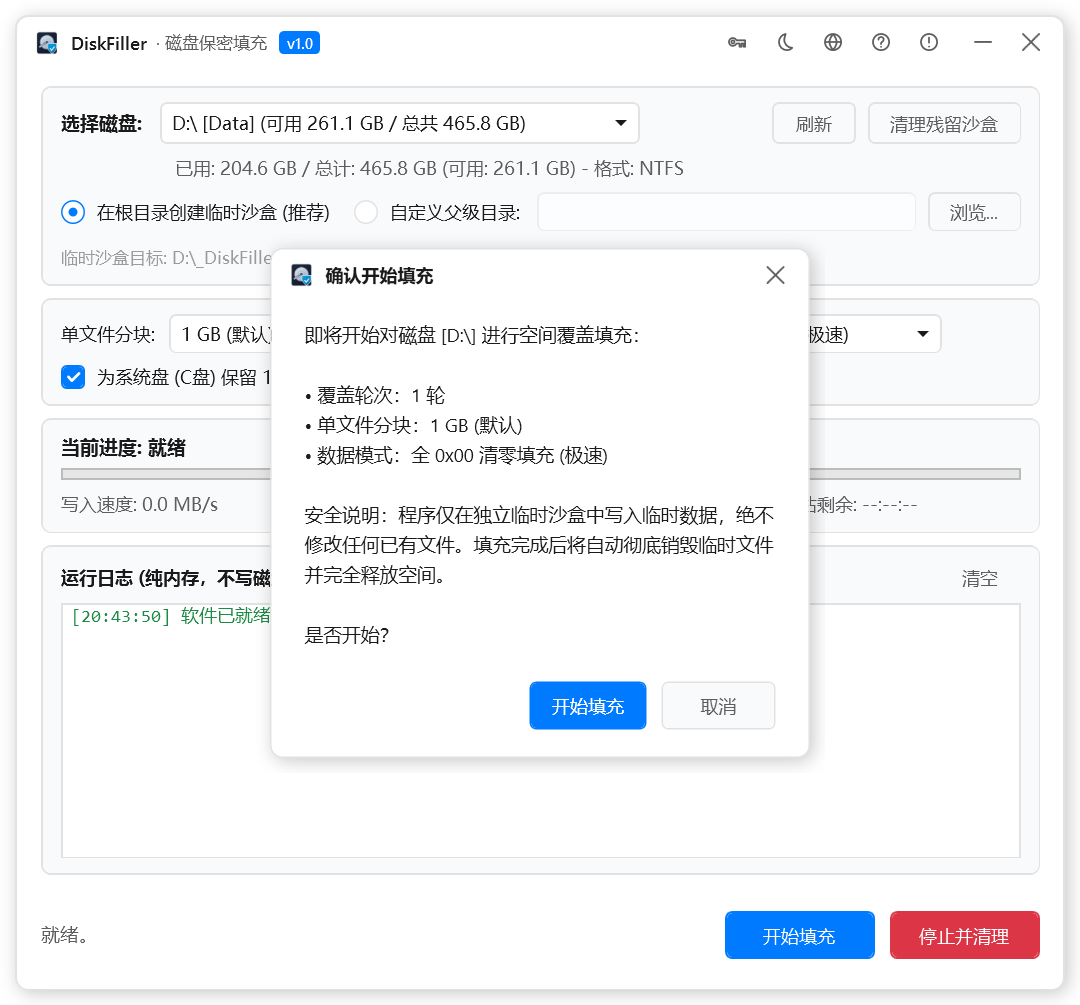Image resolution: width=1080 pixels, height=1005 pixels.
Task: Click the 写入速度: 0.0 MB/s text
Action: [x=139, y=505]
